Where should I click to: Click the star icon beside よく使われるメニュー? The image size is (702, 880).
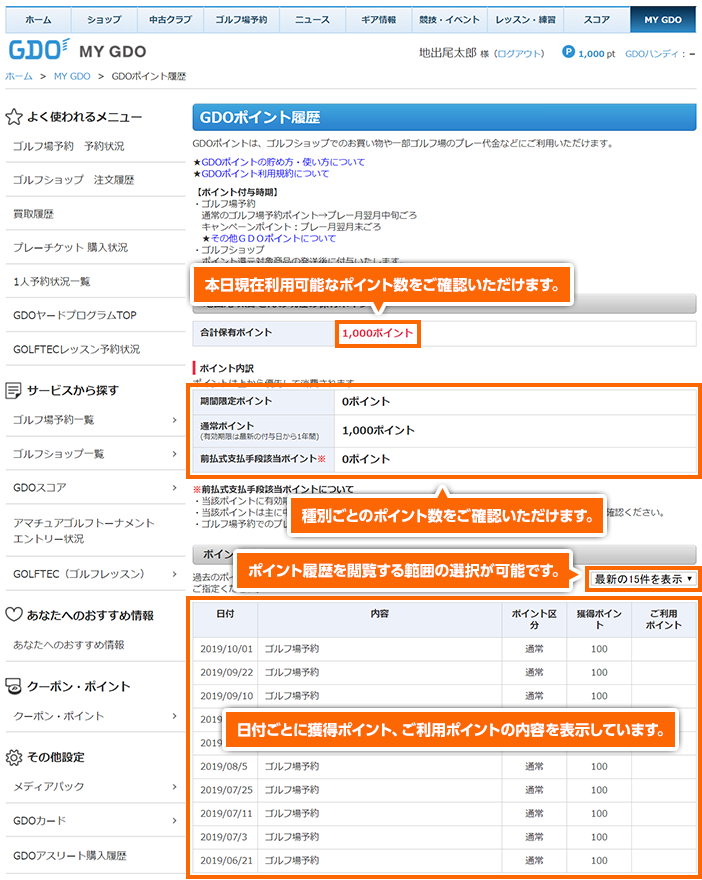(x=13, y=117)
